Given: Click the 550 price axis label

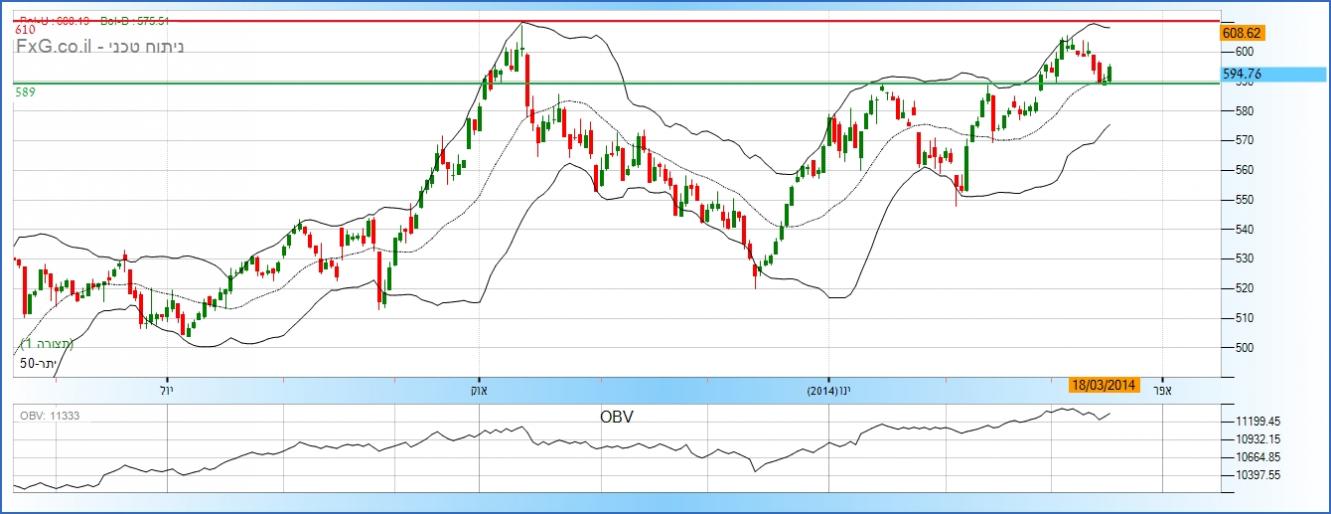Looking at the screenshot, I should pyautogui.click(x=1246, y=200).
